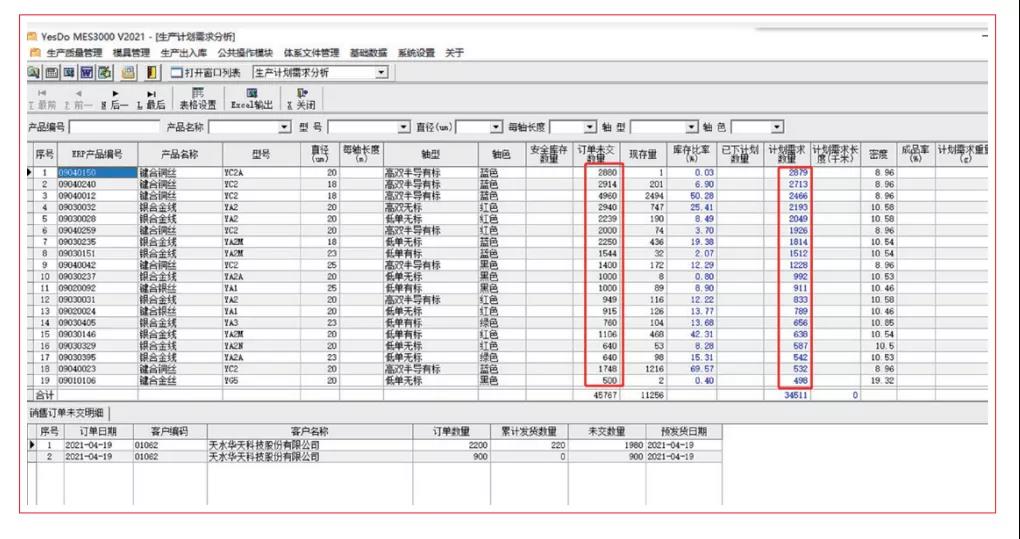1020x539 pixels.
Task: Click the 45767 total unfulfilled order sum
Action: [597, 395]
